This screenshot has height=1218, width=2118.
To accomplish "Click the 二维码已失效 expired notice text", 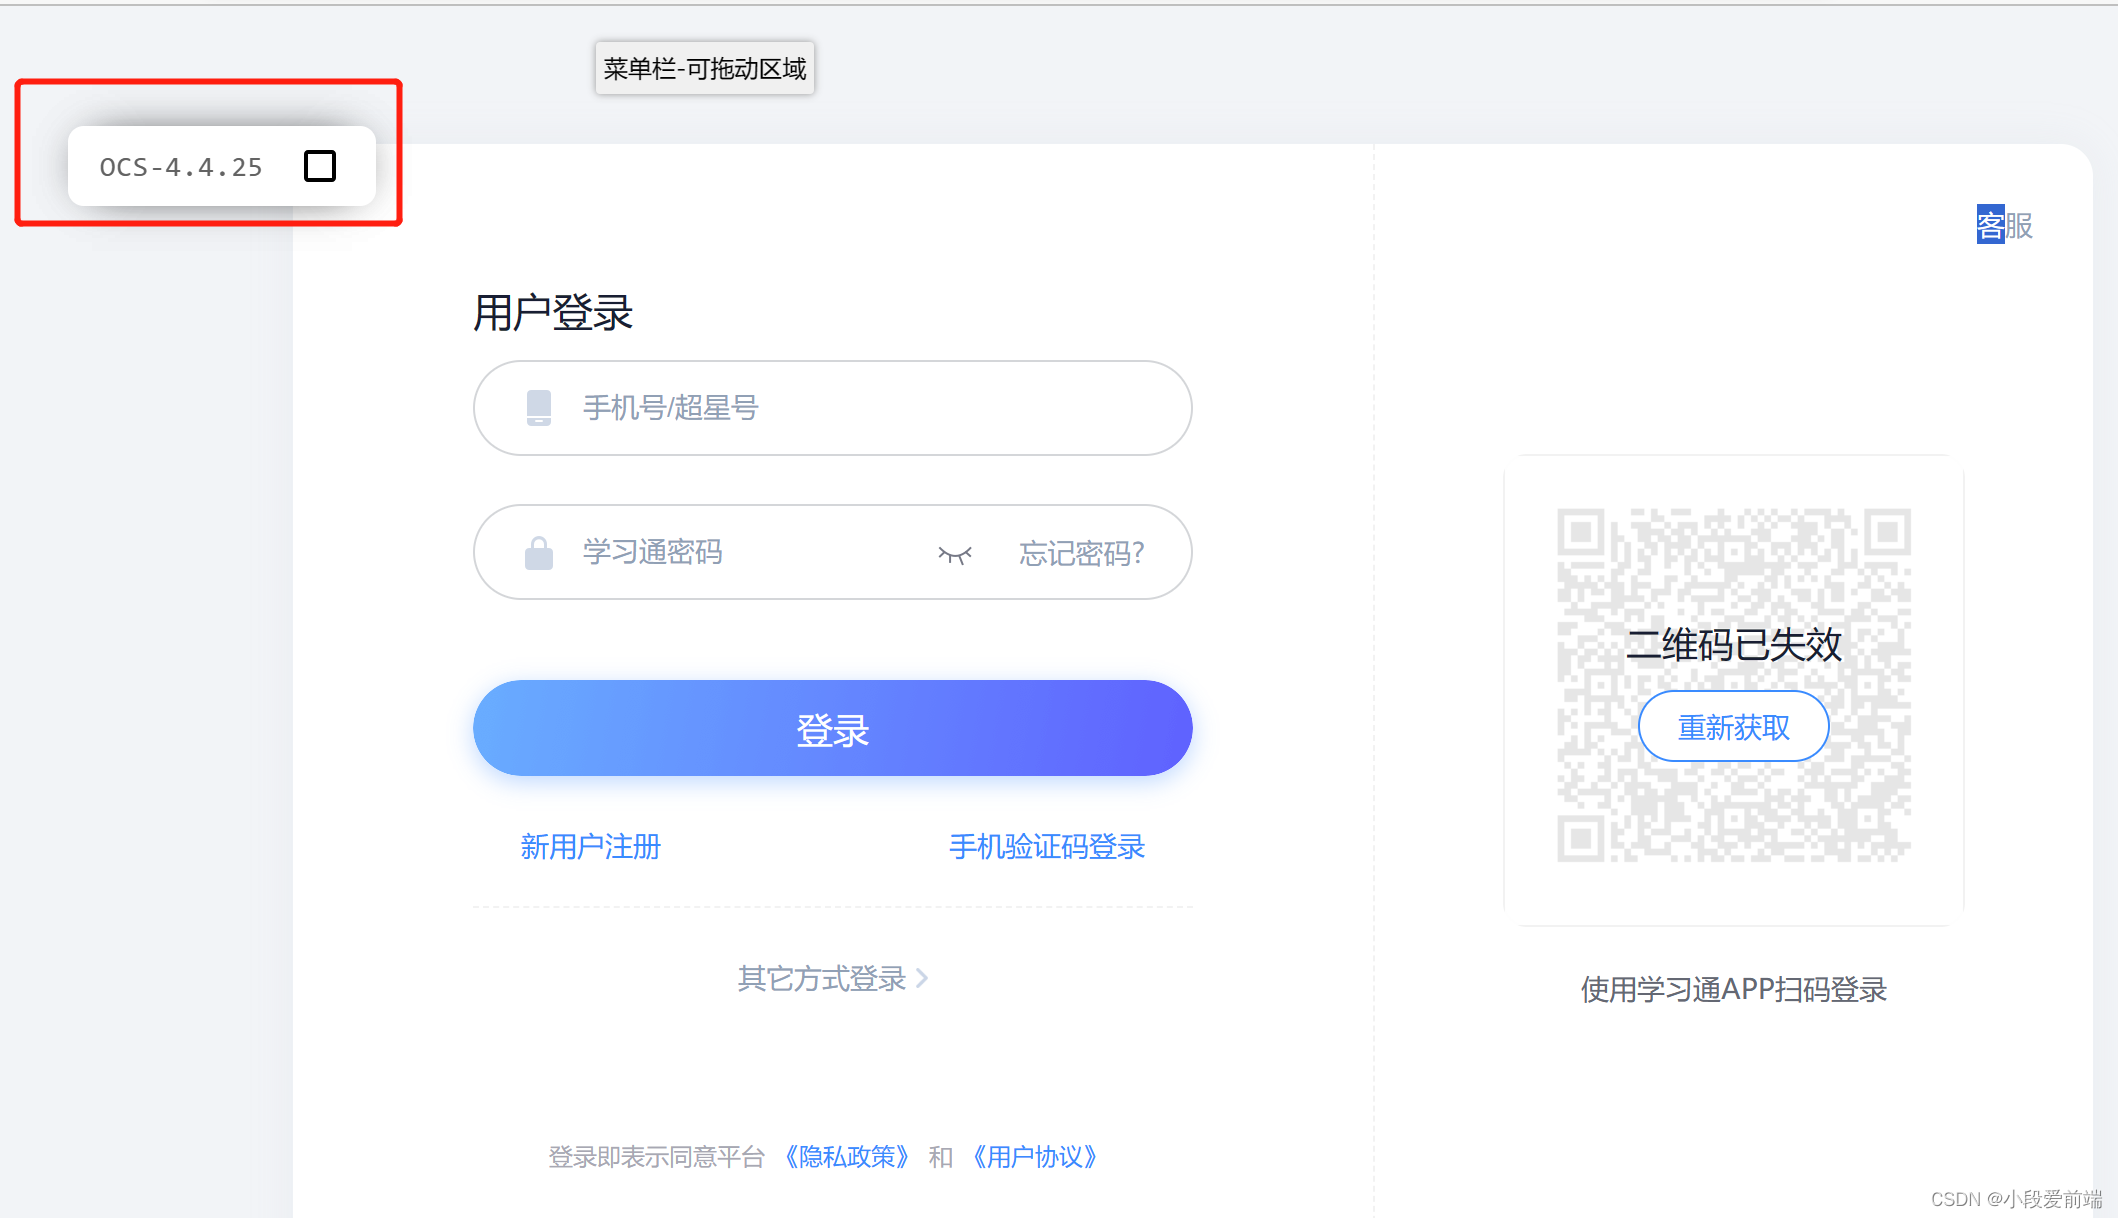I will (1733, 645).
